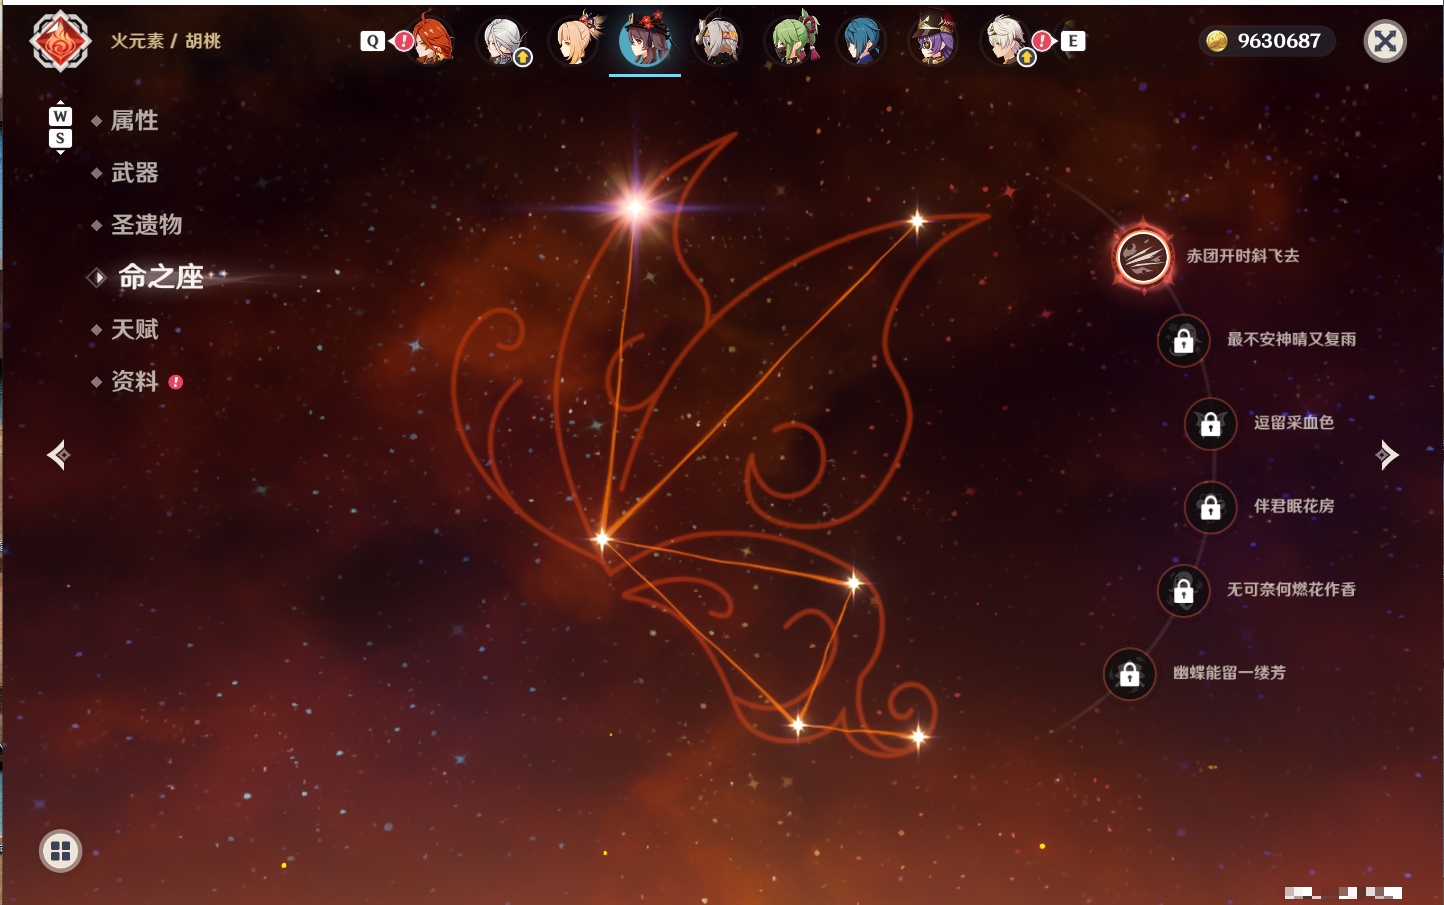
Task: Open the 天赋 talents tab
Action: click(134, 329)
